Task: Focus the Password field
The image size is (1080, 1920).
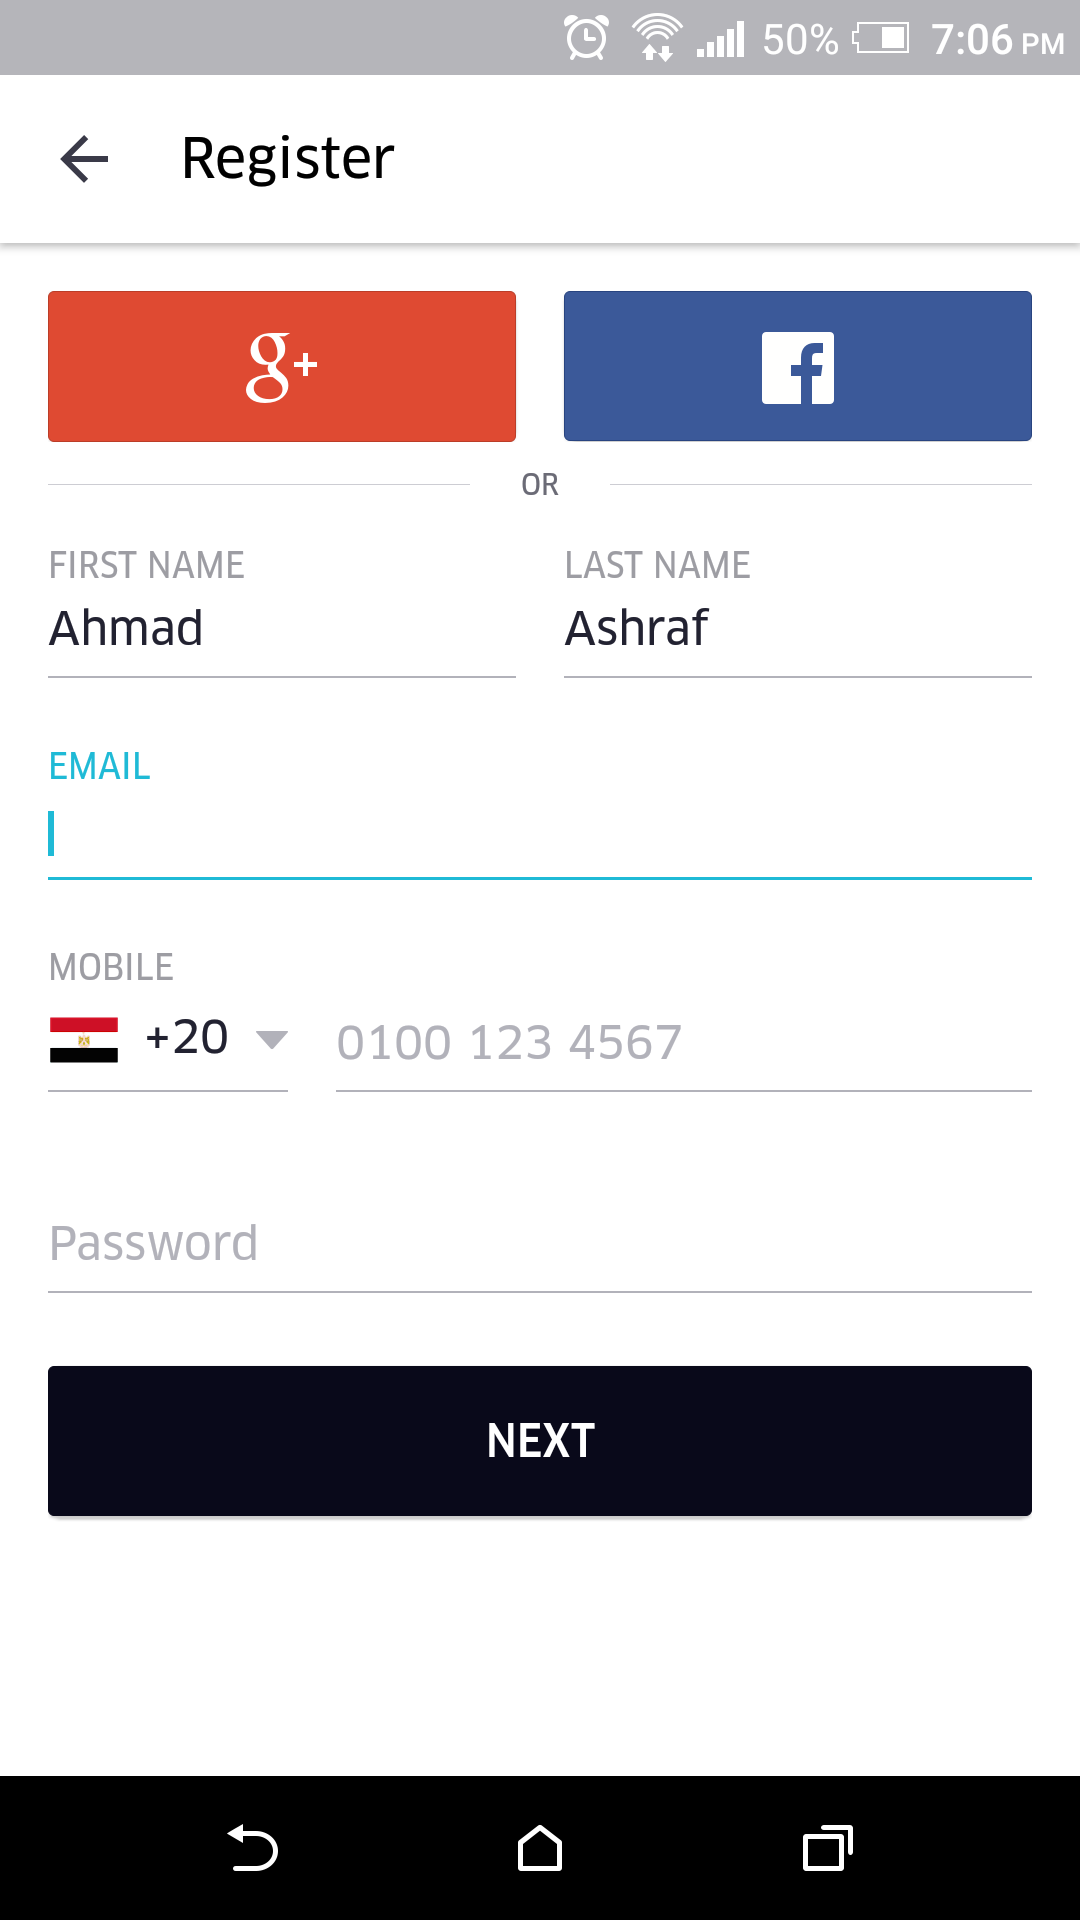Action: point(540,1245)
